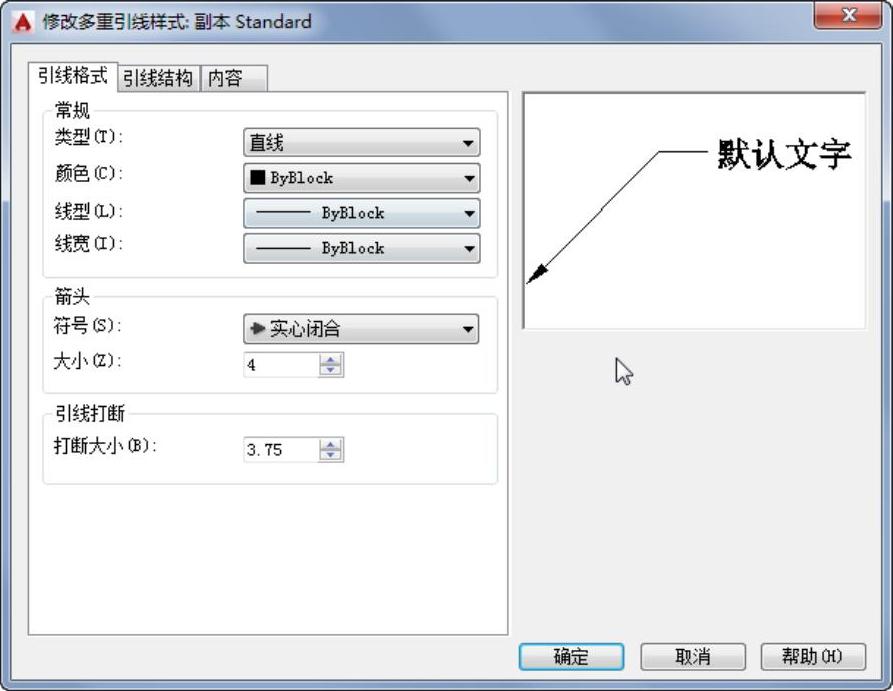Screen dimensions: 893x691
Task: Switch to the 引线结构 tab
Action: pyautogui.click(x=158, y=78)
